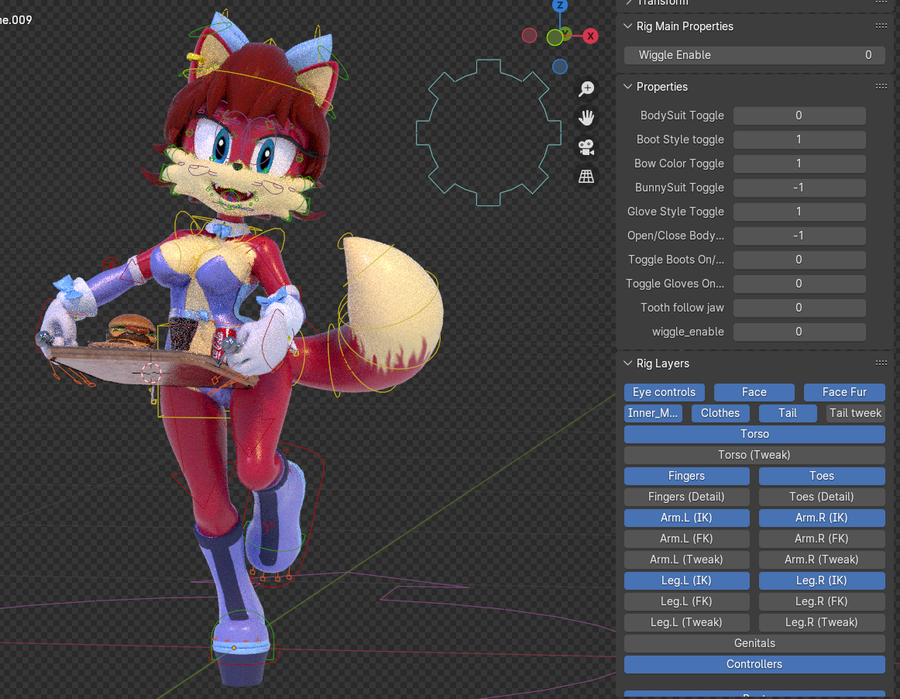Select the Zoom viewport icon
The width and height of the screenshot is (900, 699).
586,88
